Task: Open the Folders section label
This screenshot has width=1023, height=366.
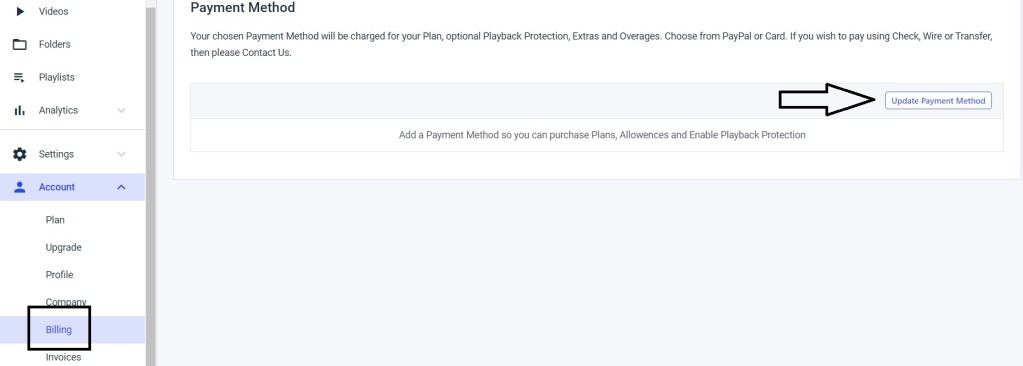Action: 55,44
